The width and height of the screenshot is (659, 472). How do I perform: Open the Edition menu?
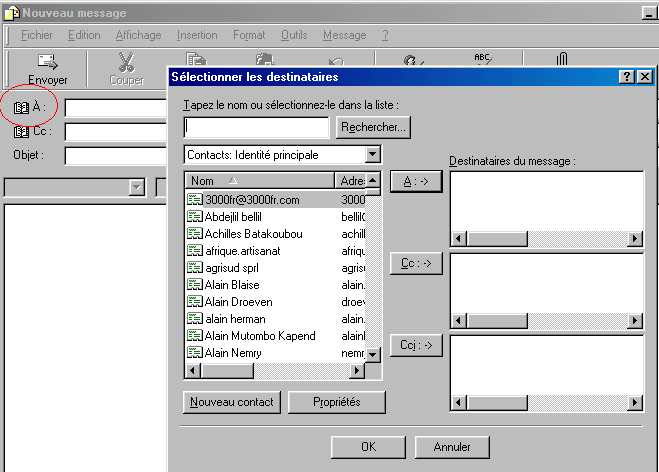[x=84, y=35]
